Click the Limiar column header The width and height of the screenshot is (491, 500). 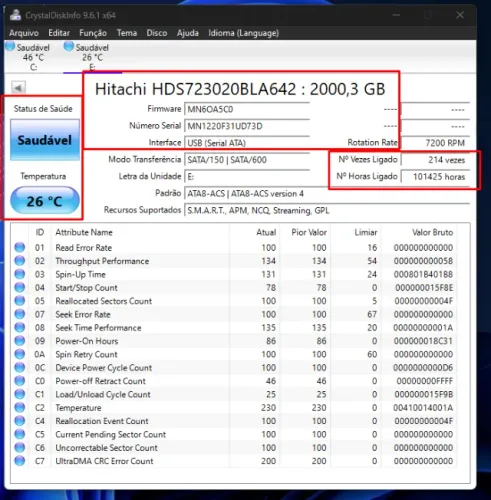click(366, 232)
